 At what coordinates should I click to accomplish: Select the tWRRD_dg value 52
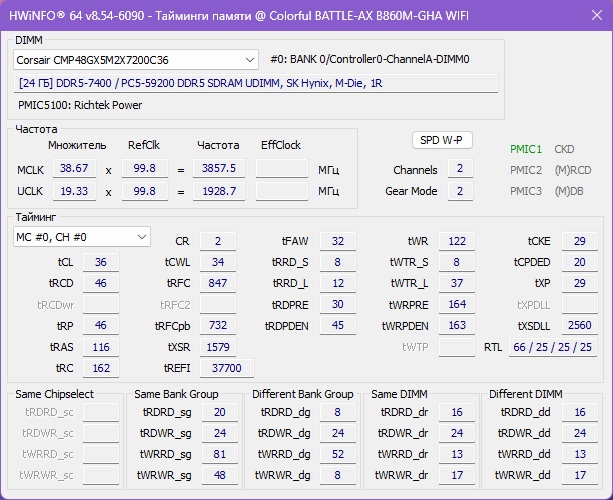tap(338, 454)
